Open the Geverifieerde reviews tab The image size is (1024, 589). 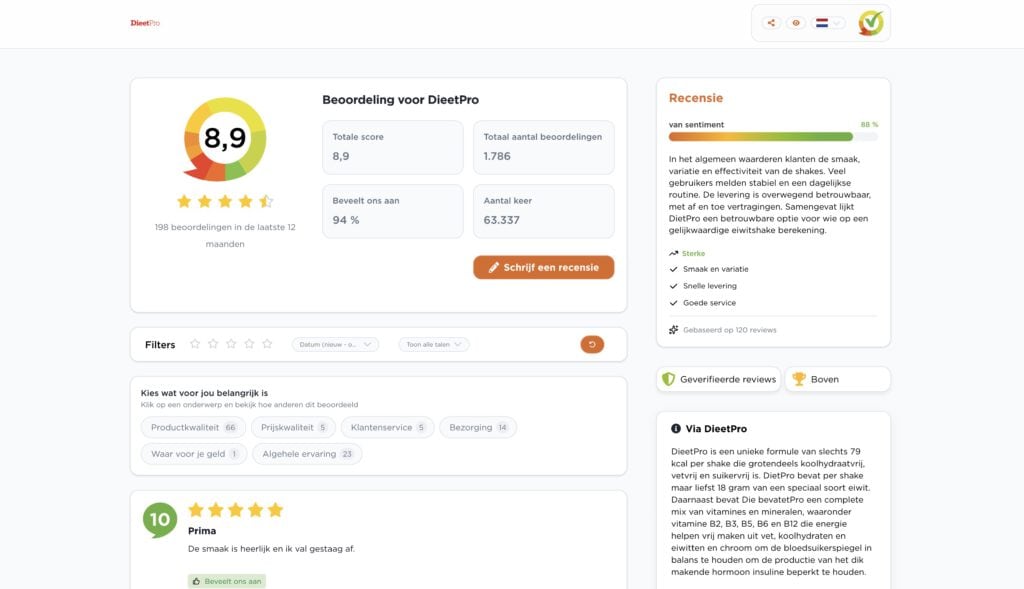[x=718, y=379]
